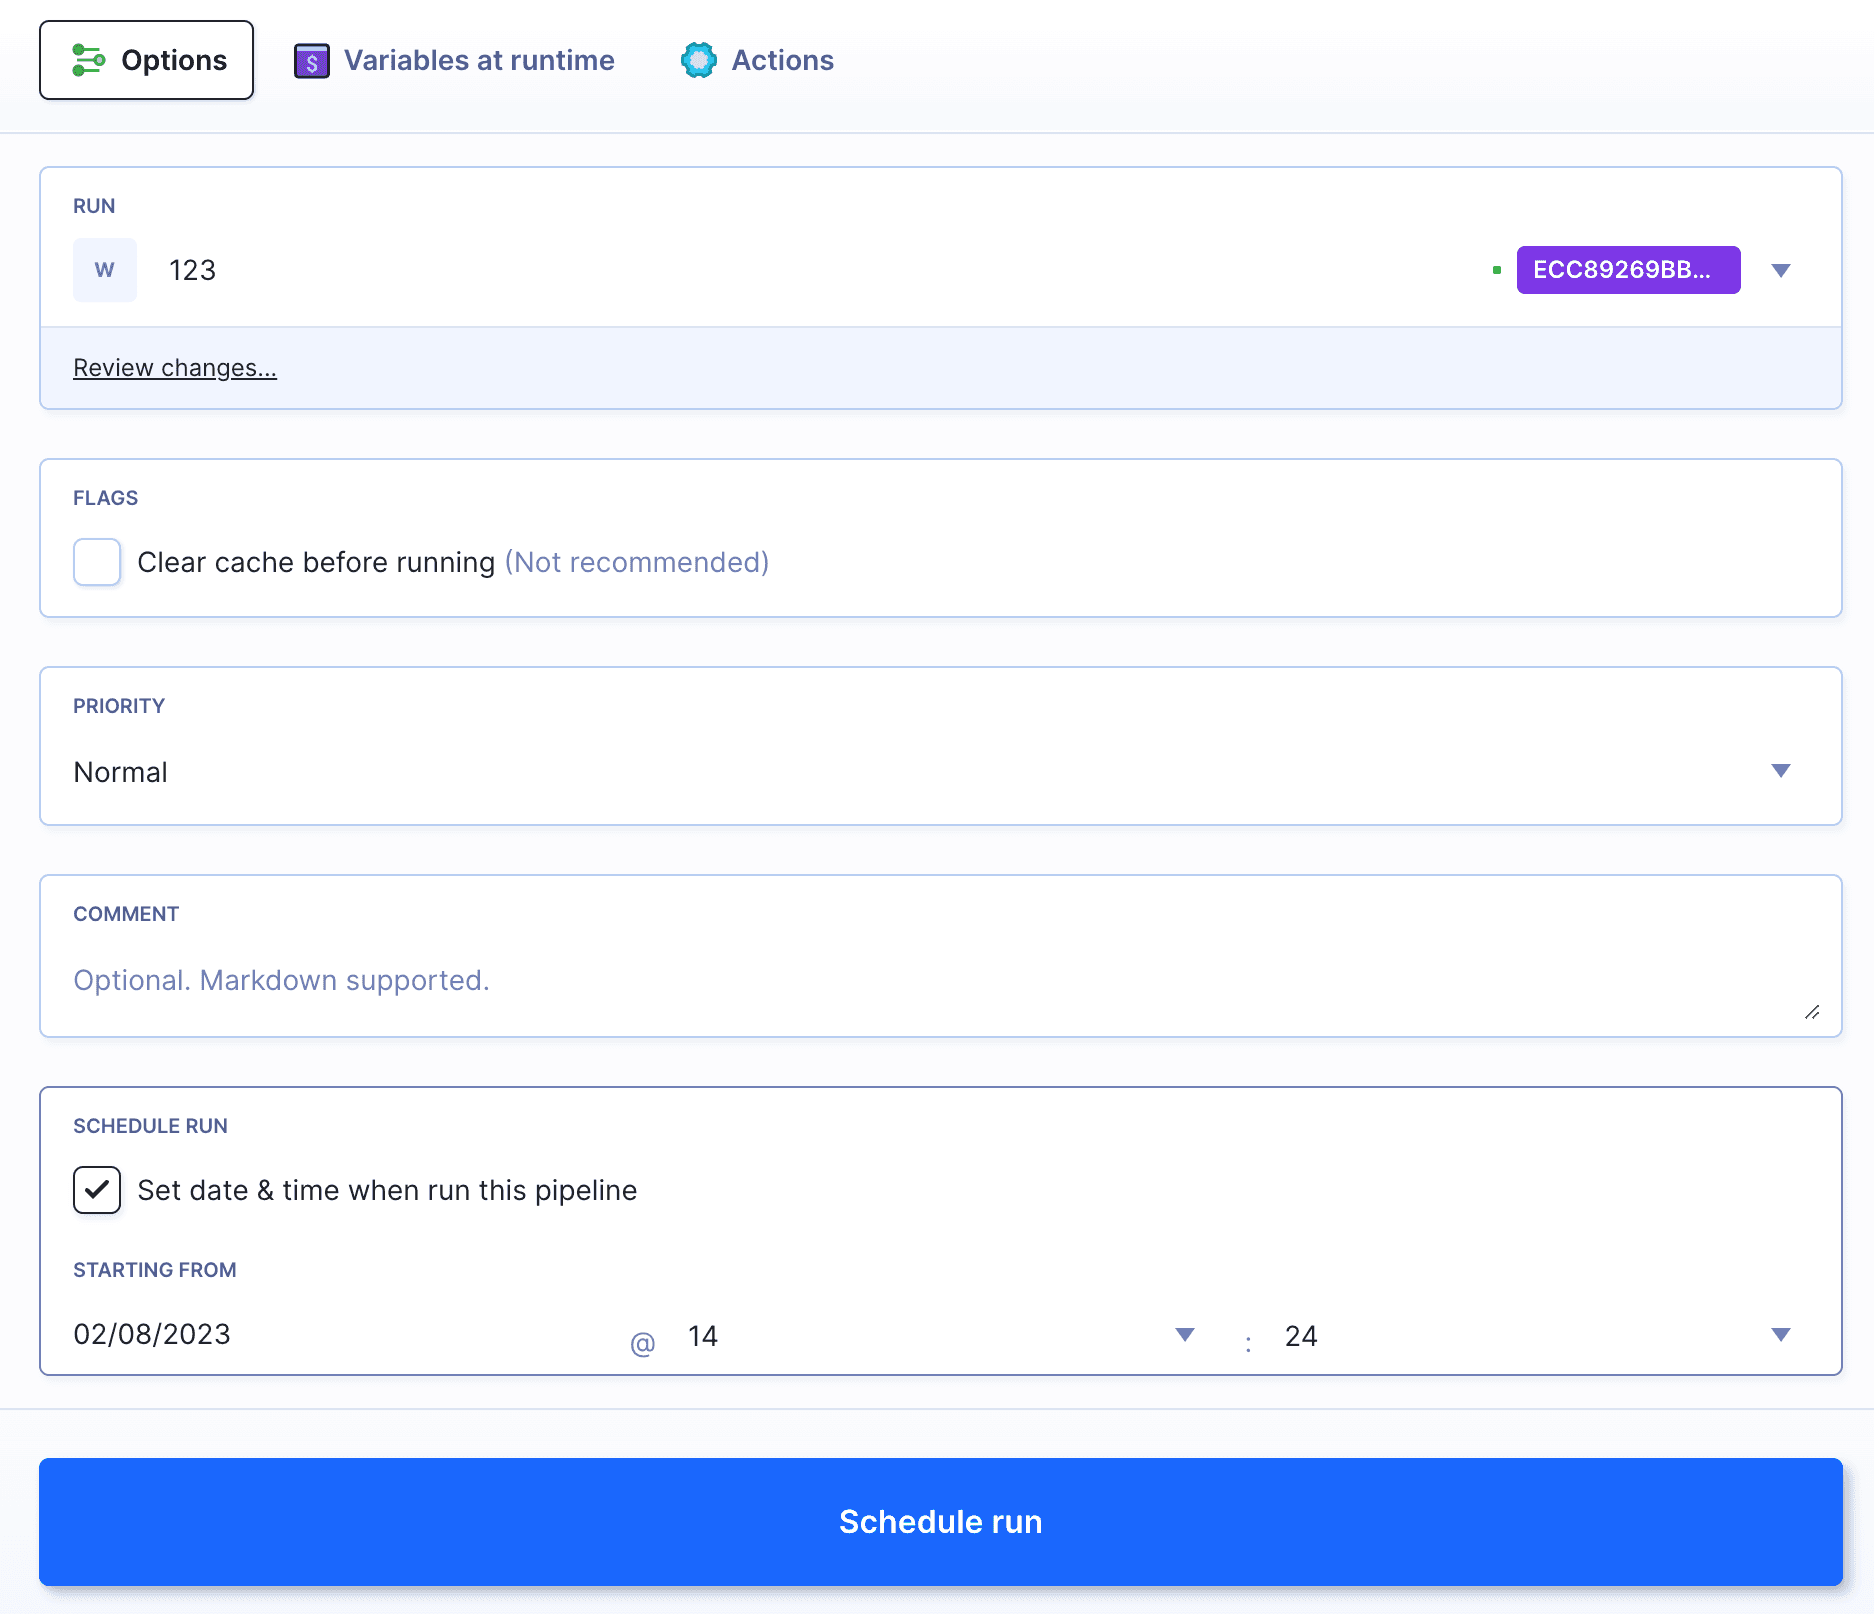Click the Variables at runtime dollar icon
The width and height of the screenshot is (1874, 1614).
point(311,61)
